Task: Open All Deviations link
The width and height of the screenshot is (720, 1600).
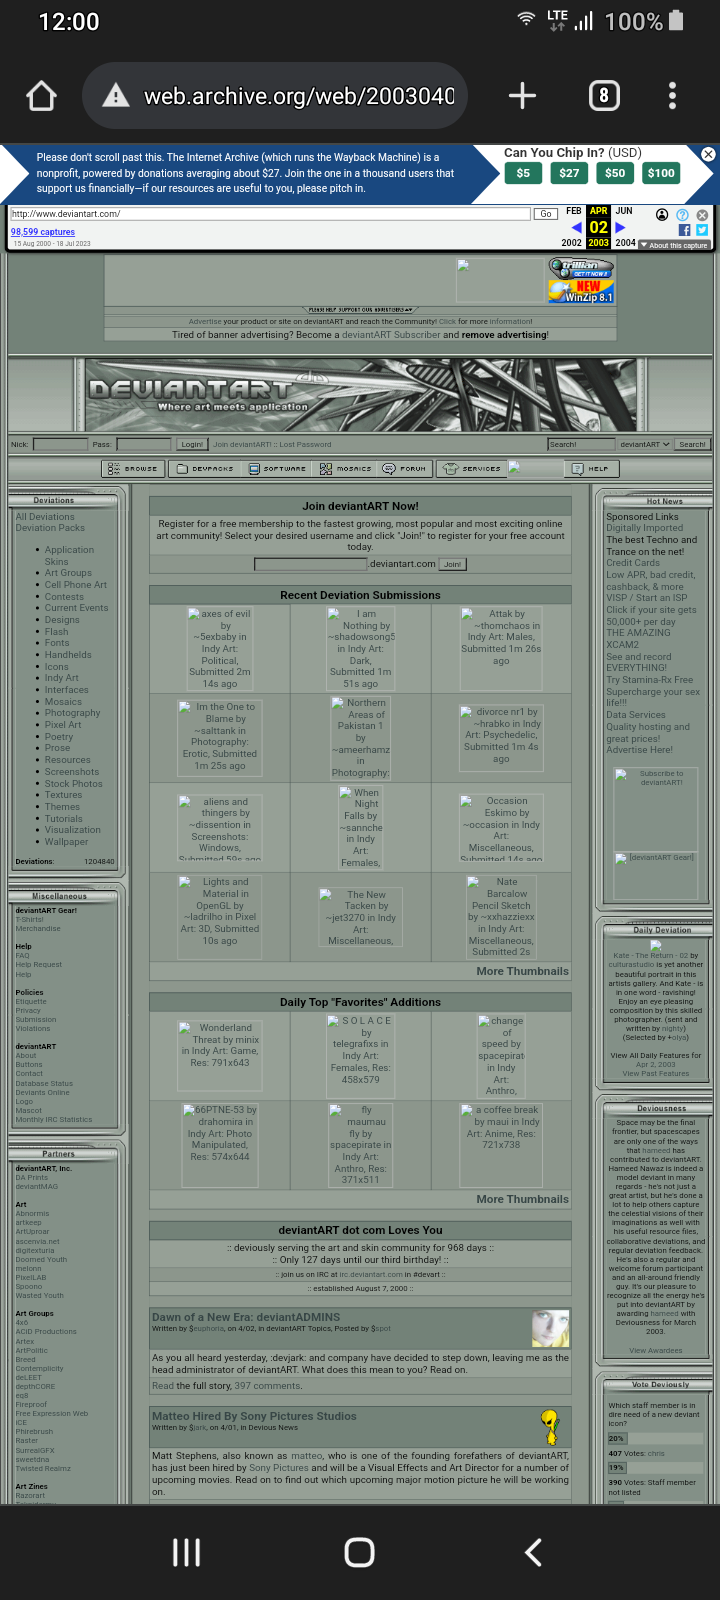Action: click(45, 517)
